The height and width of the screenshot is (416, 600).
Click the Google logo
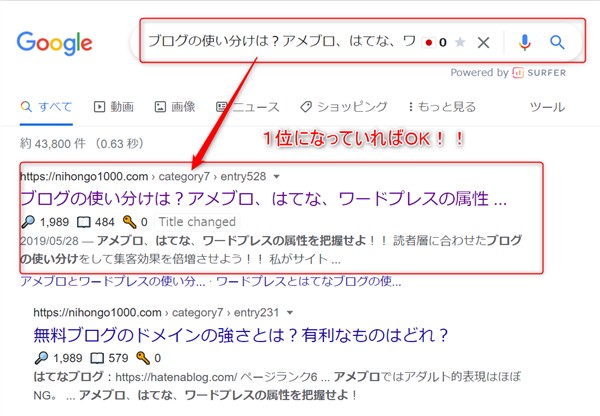tap(54, 43)
